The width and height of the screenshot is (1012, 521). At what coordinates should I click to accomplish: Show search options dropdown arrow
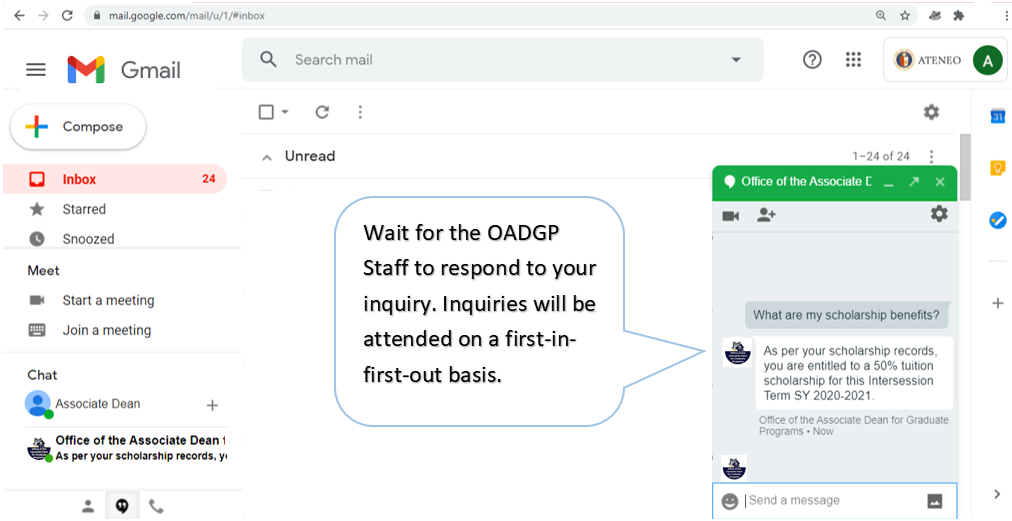pos(735,60)
